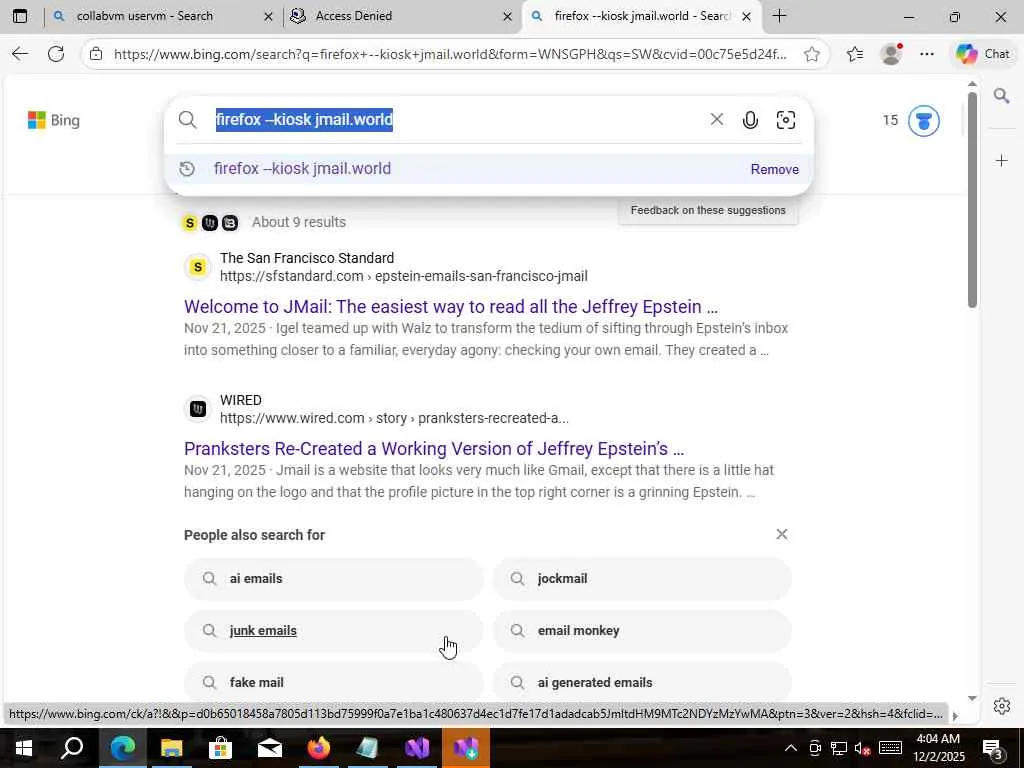Open the Favorites list icon

point(855,54)
